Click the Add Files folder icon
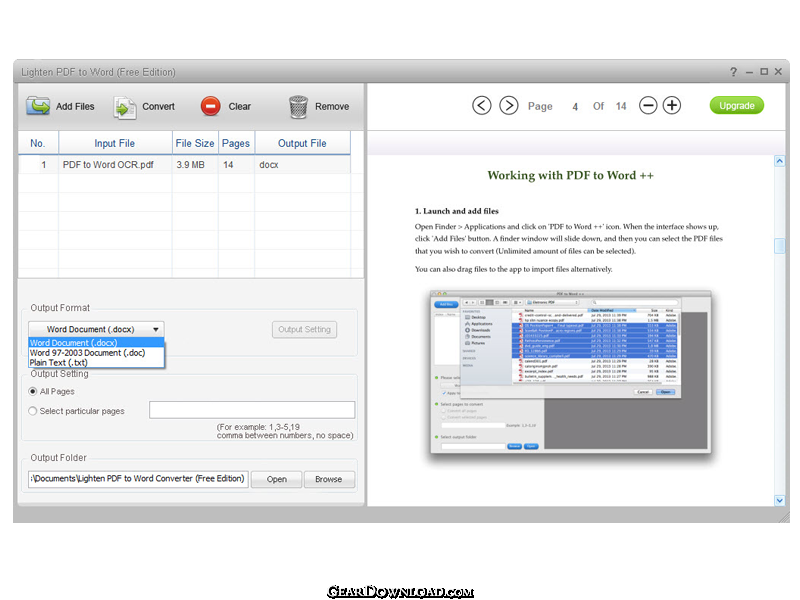800x600 pixels. (x=38, y=106)
